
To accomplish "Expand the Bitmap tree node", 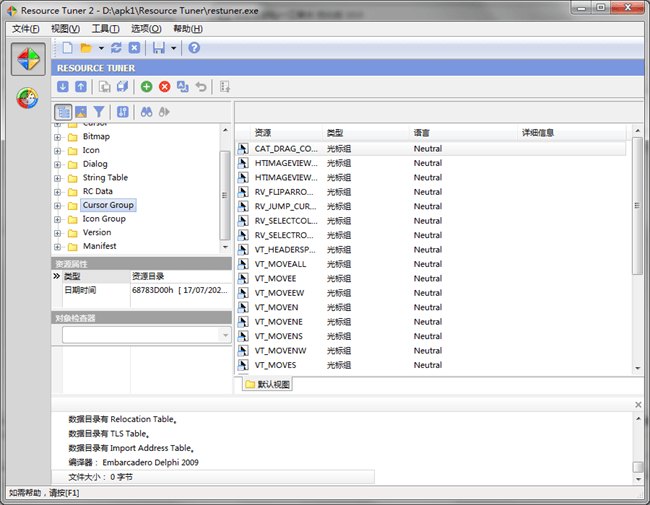I will 58,137.
